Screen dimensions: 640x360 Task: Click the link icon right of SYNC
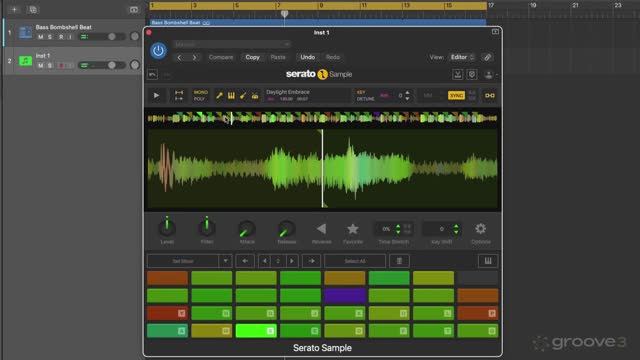coord(489,96)
